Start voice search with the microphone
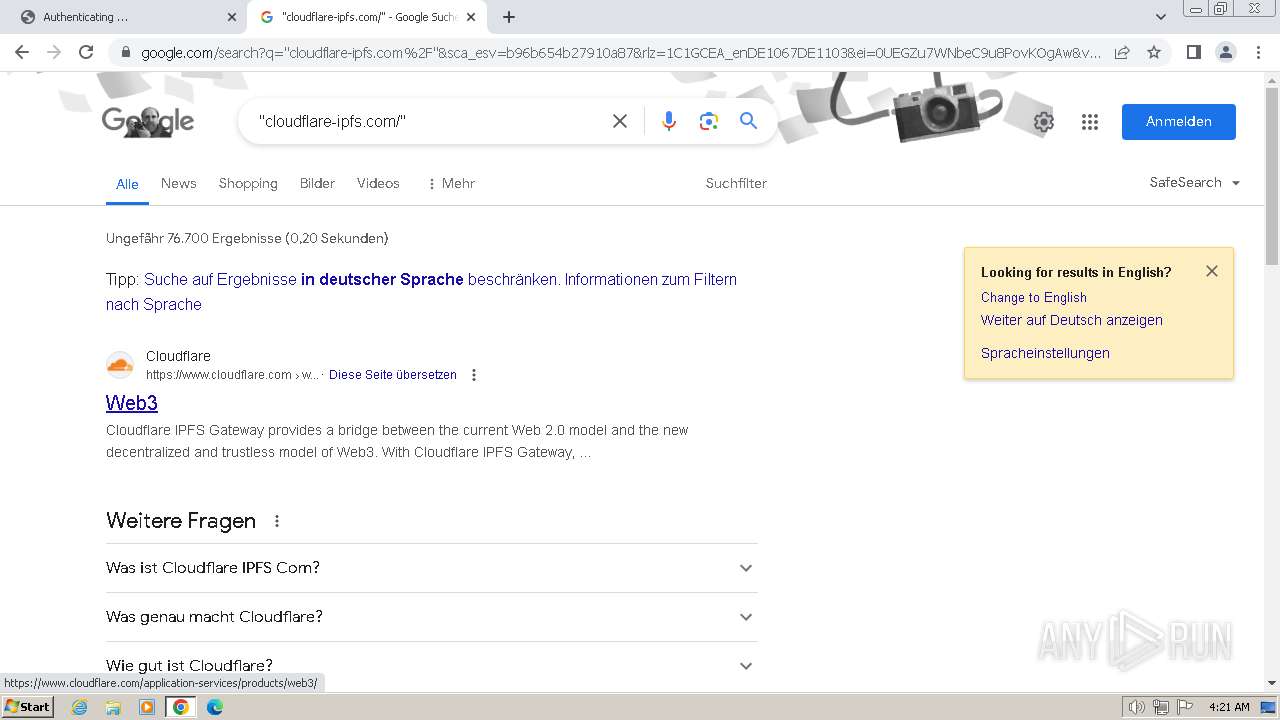Viewport: 1280px width, 720px height. coord(669,121)
